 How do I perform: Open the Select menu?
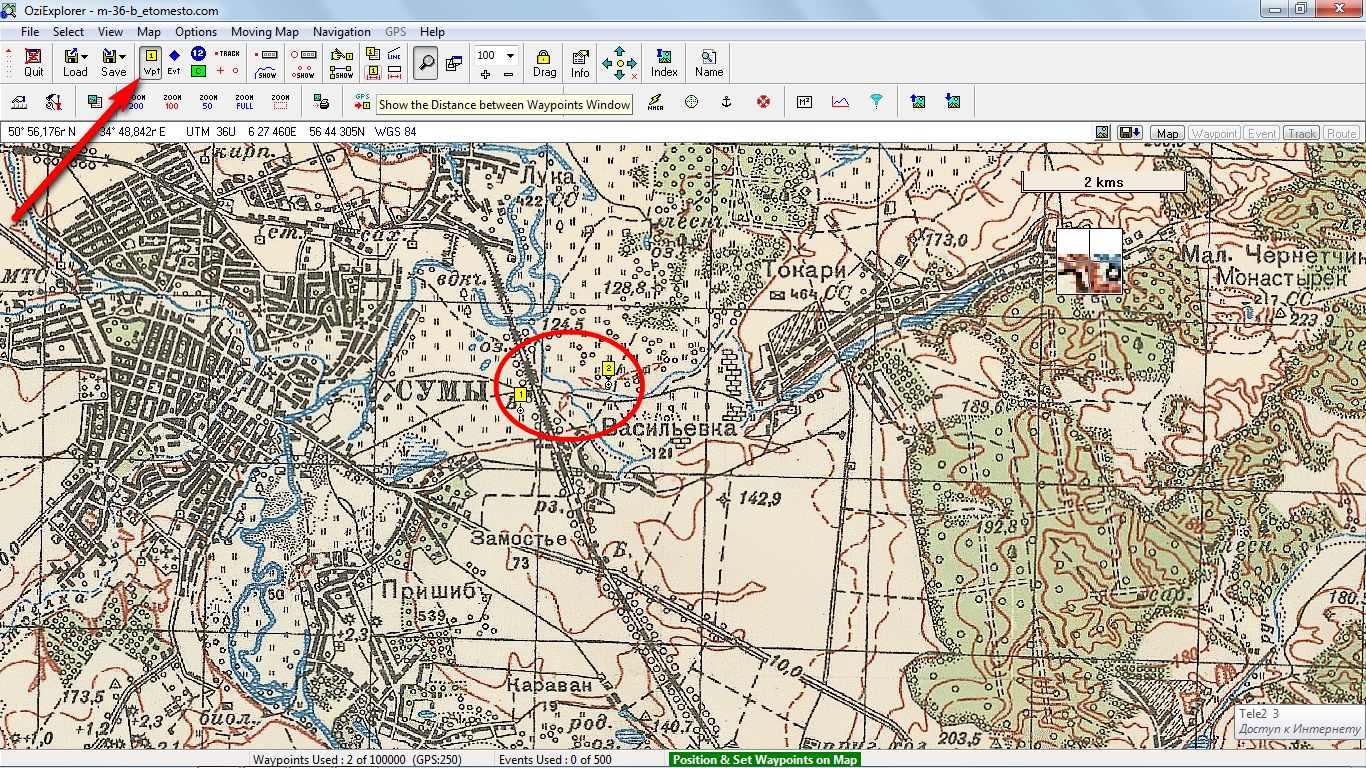coord(69,32)
